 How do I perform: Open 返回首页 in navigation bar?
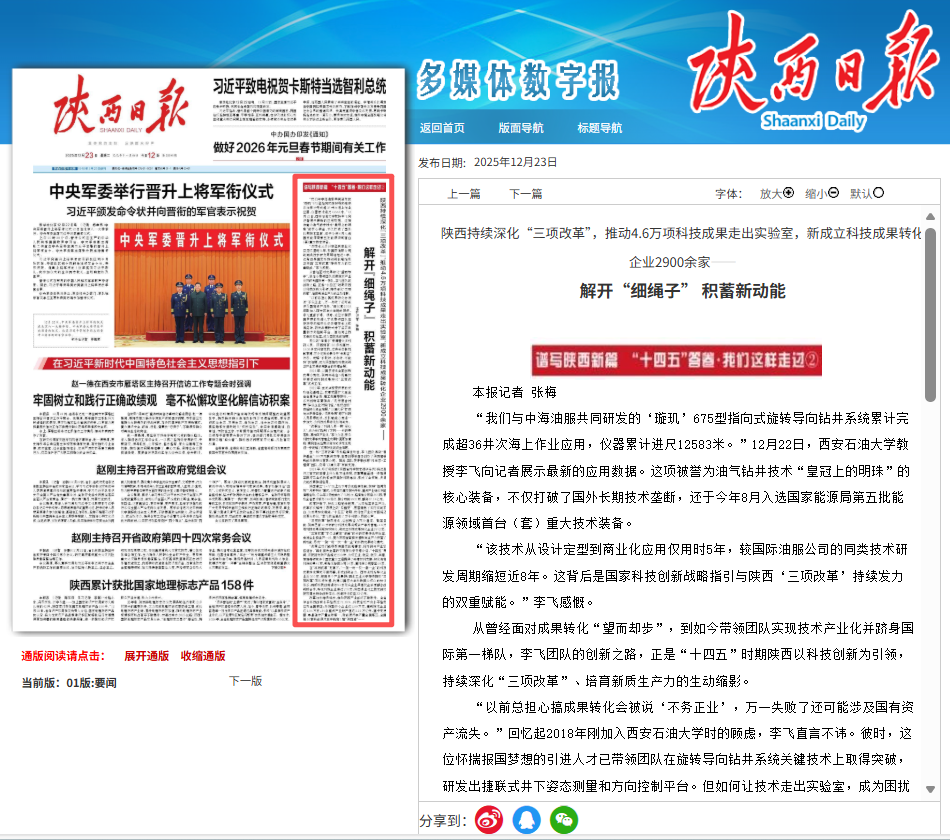coord(442,128)
